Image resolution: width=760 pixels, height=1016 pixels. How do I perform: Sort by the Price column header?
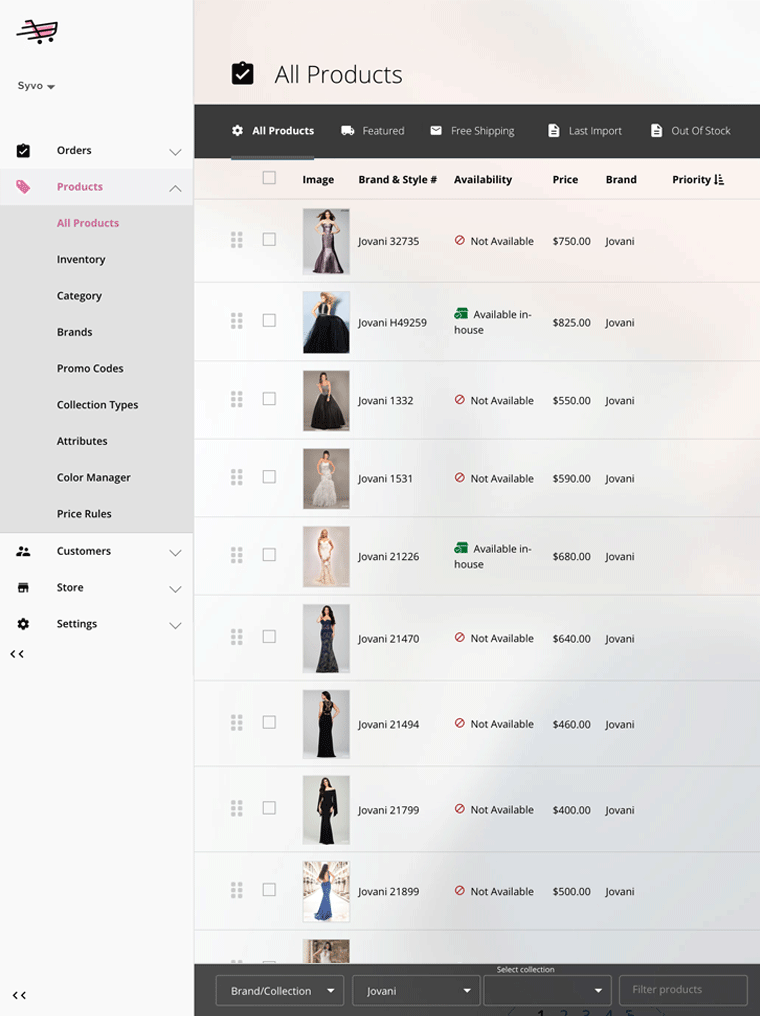(565, 179)
